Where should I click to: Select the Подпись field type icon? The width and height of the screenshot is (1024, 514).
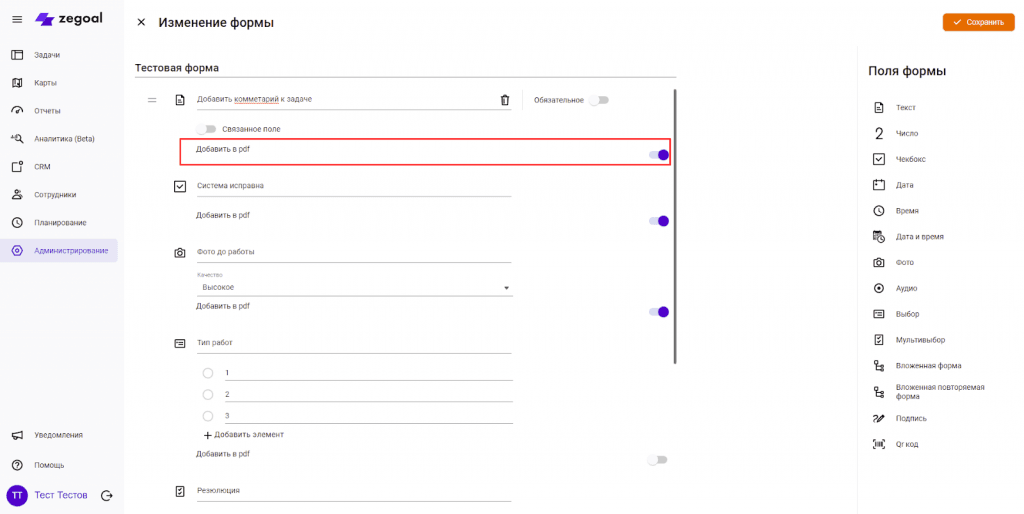click(x=879, y=418)
